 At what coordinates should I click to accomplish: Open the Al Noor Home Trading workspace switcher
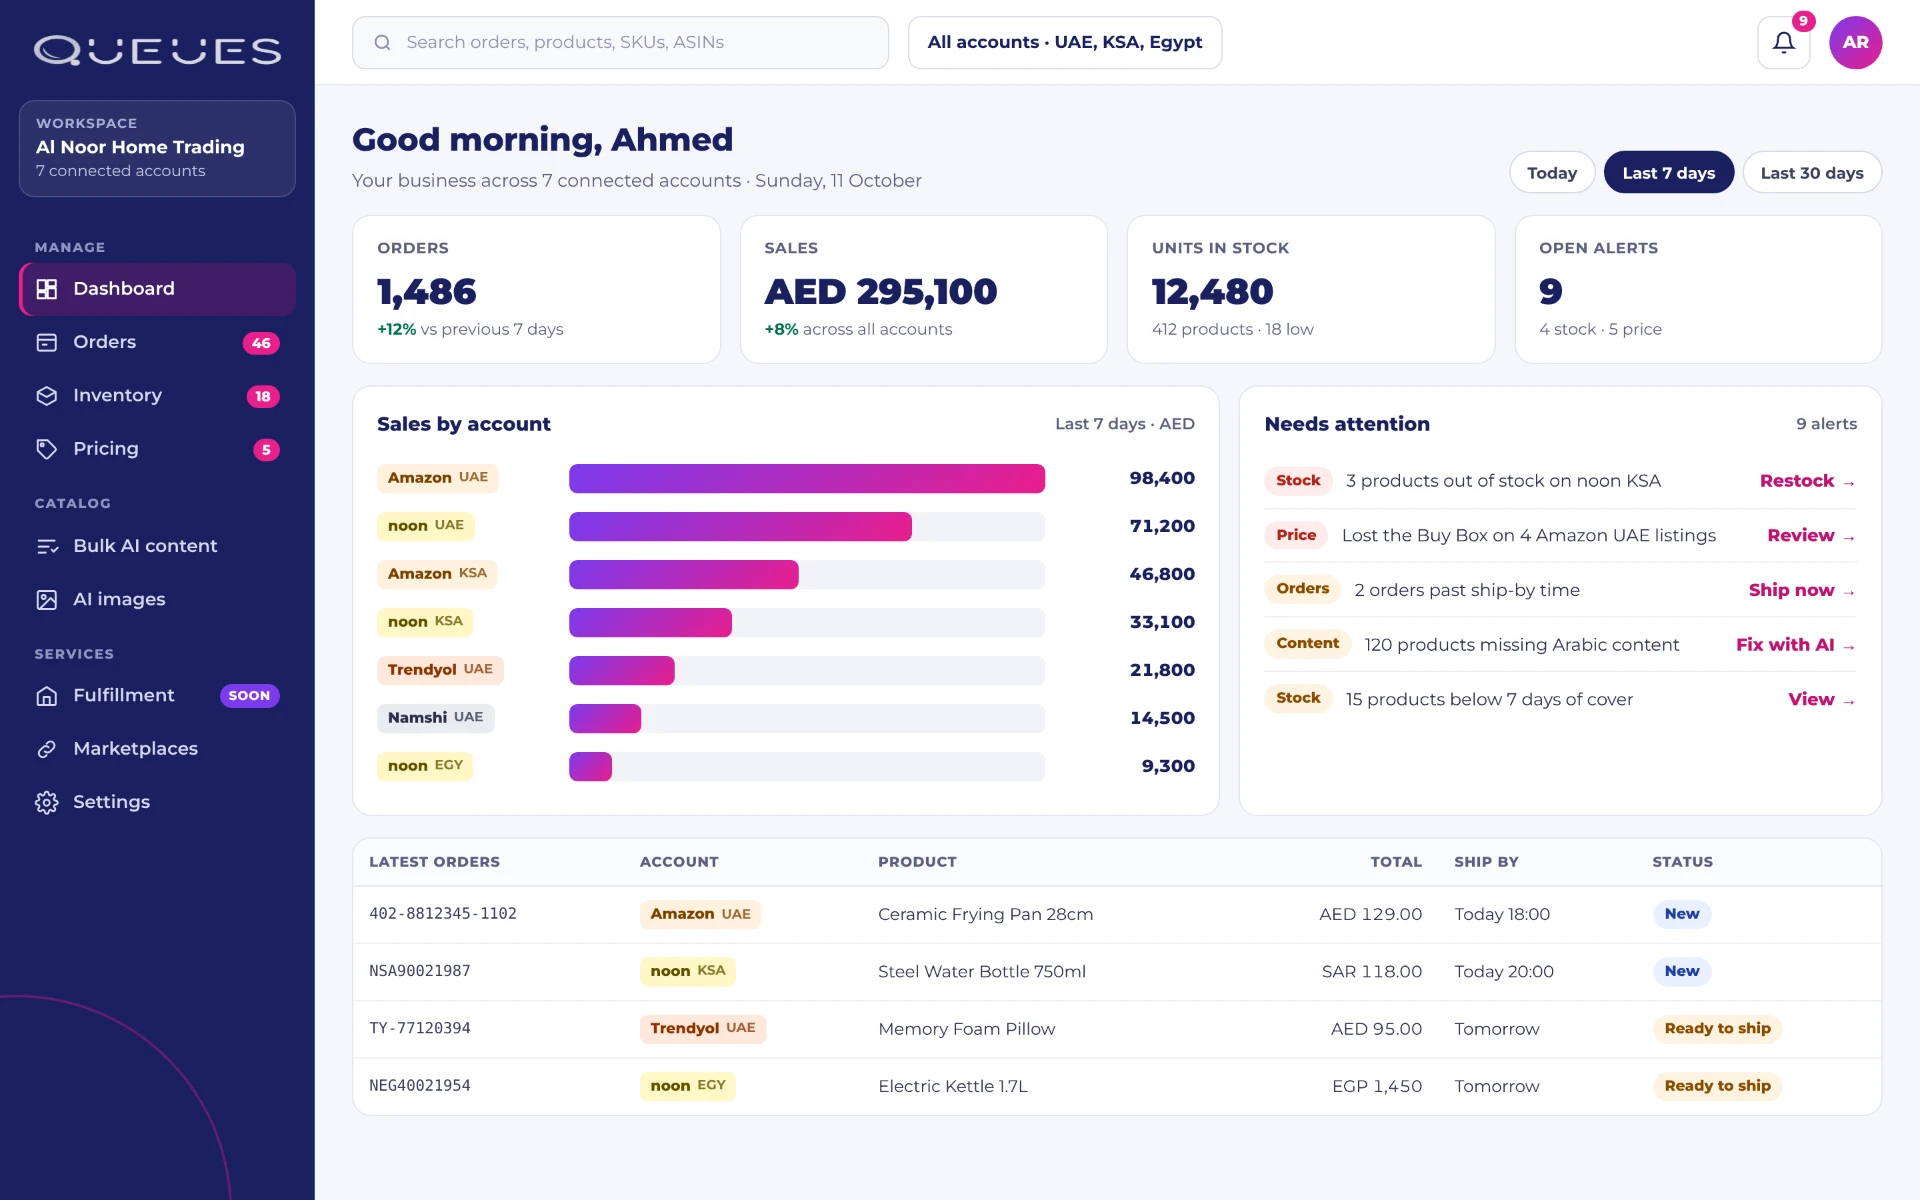coord(157,148)
